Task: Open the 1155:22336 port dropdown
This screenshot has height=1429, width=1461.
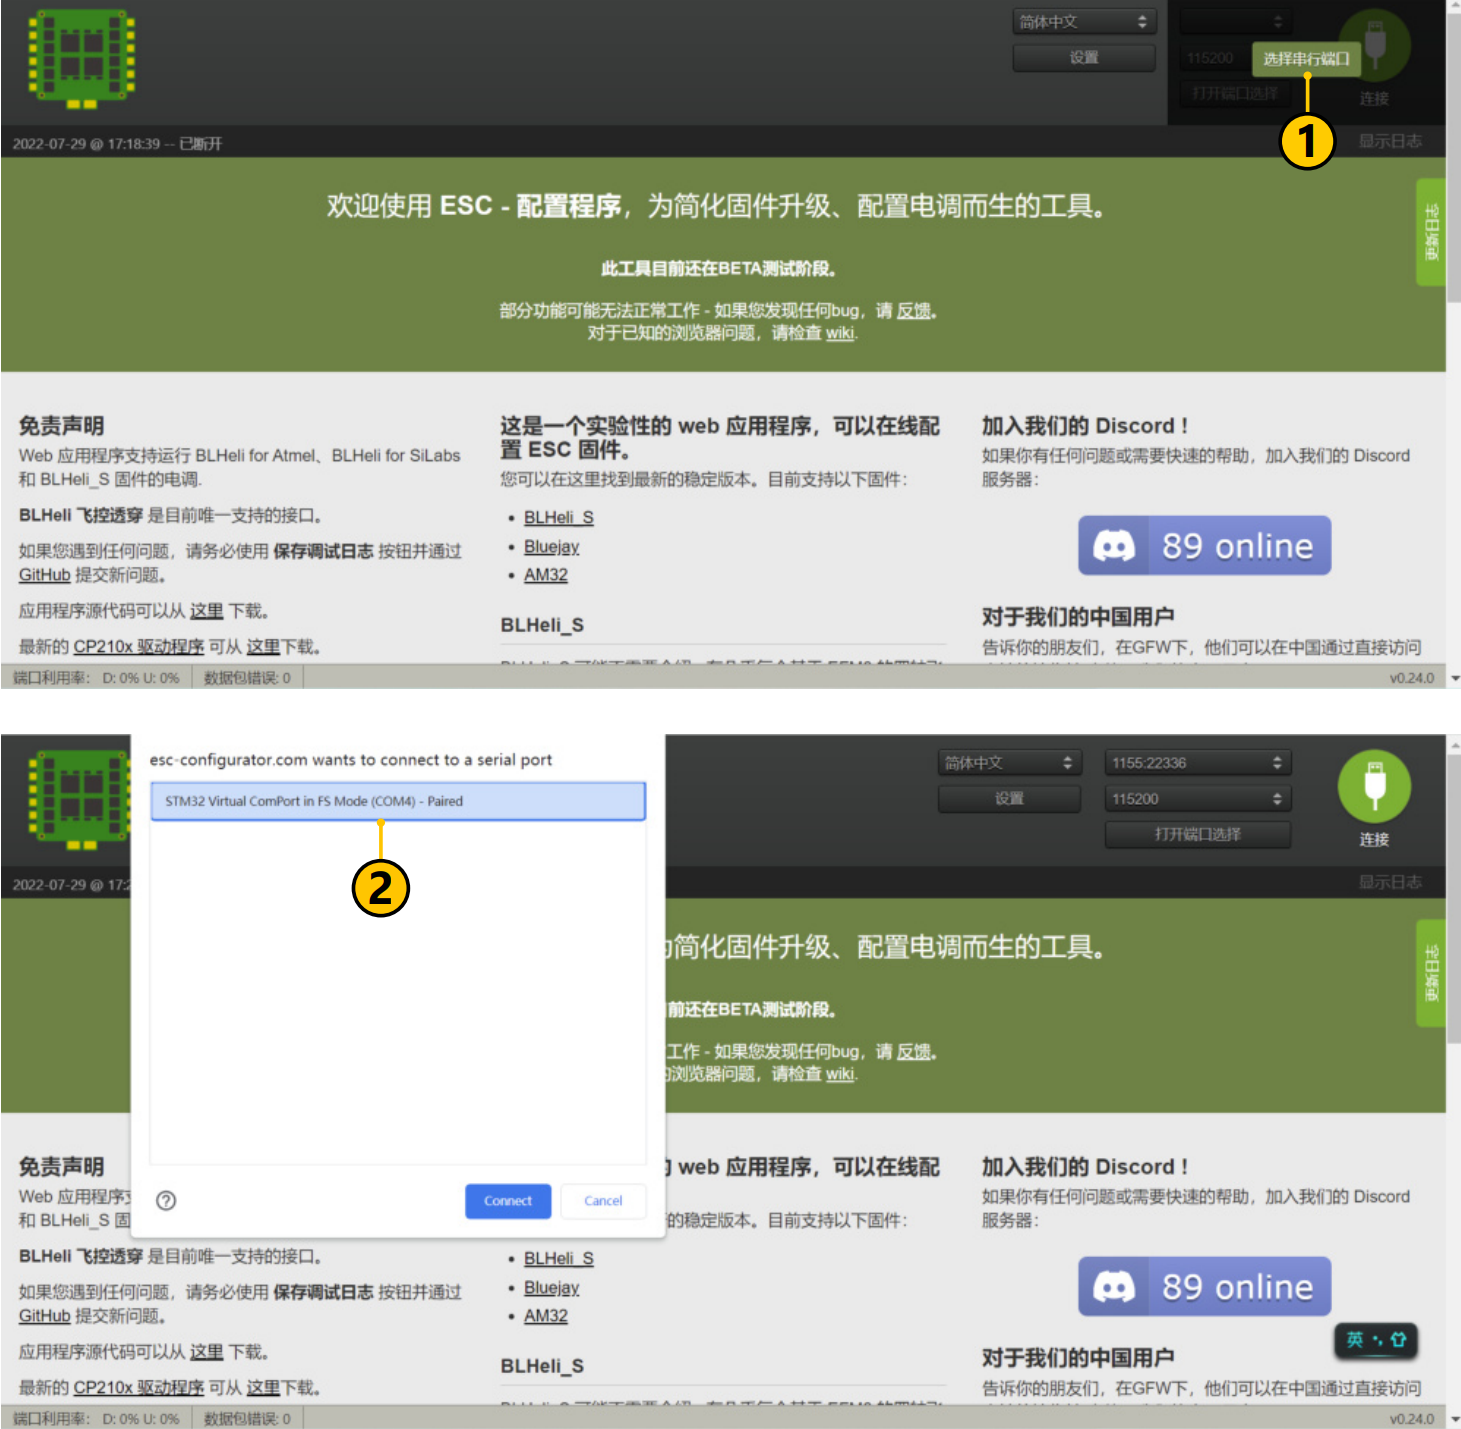Action: click(x=1198, y=763)
